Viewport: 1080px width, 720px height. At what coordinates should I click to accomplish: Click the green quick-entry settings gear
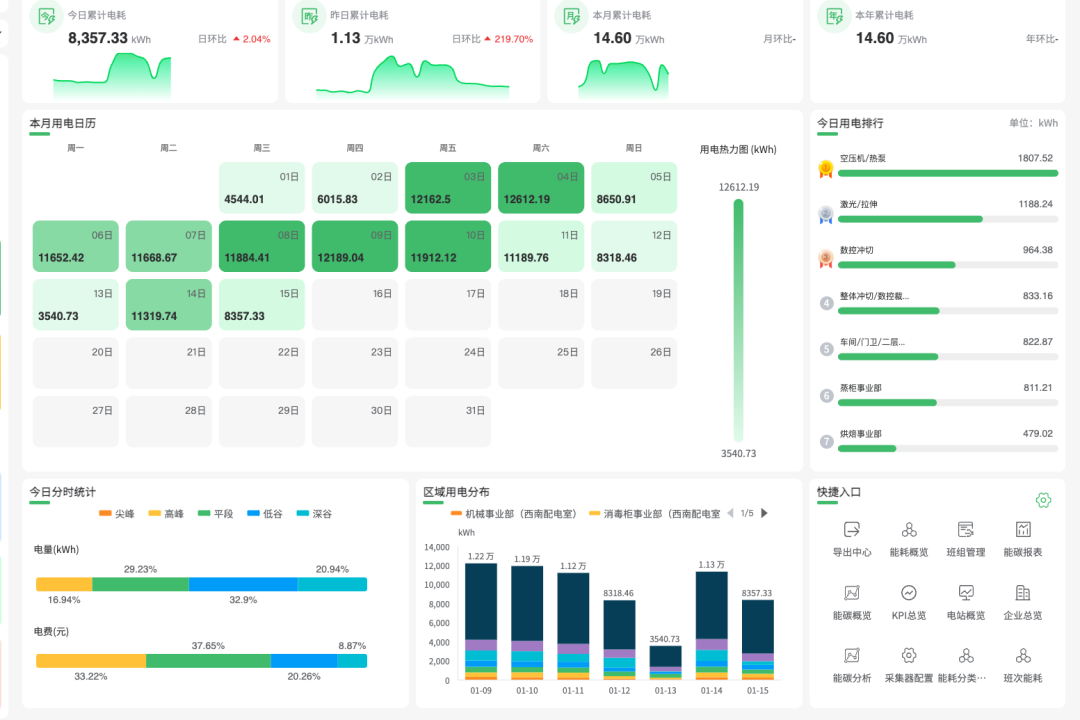[x=1043, y=500]
